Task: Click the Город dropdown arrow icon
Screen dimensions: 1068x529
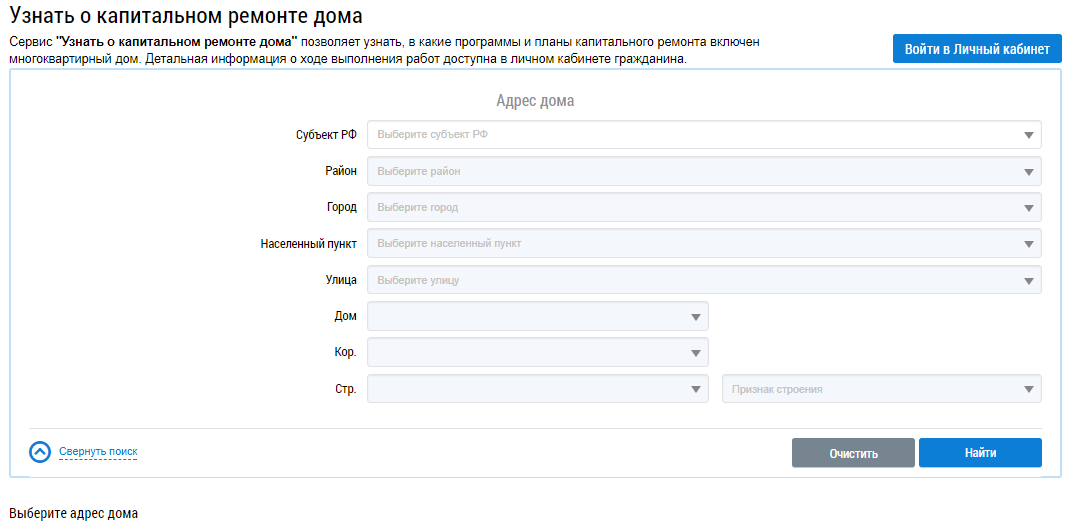Action: pyautogui.click(x=1028, y=208)
